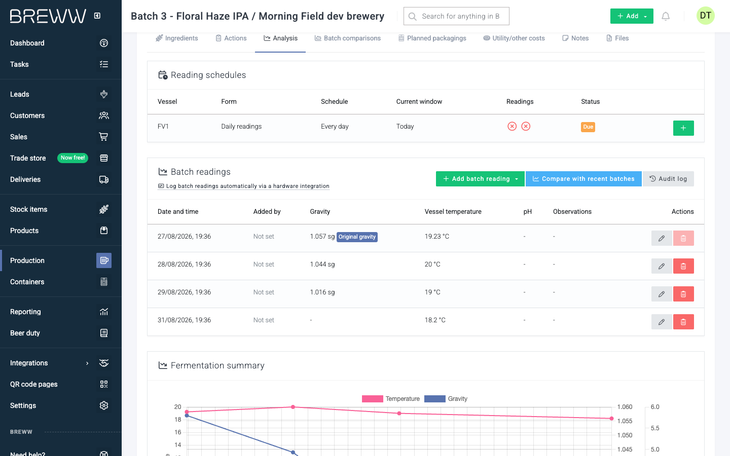
Task: Click the Original gravity badge
Action: pyautogui.click(x=357, y=237)
